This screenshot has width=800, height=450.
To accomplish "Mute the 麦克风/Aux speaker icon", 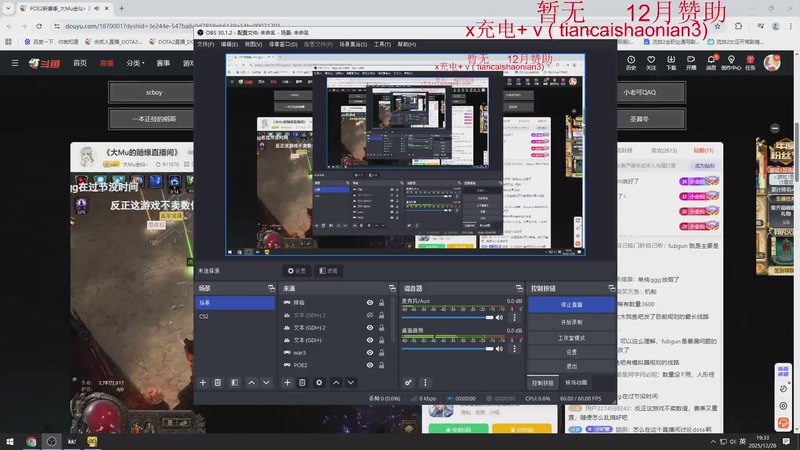I will point(499,317).
